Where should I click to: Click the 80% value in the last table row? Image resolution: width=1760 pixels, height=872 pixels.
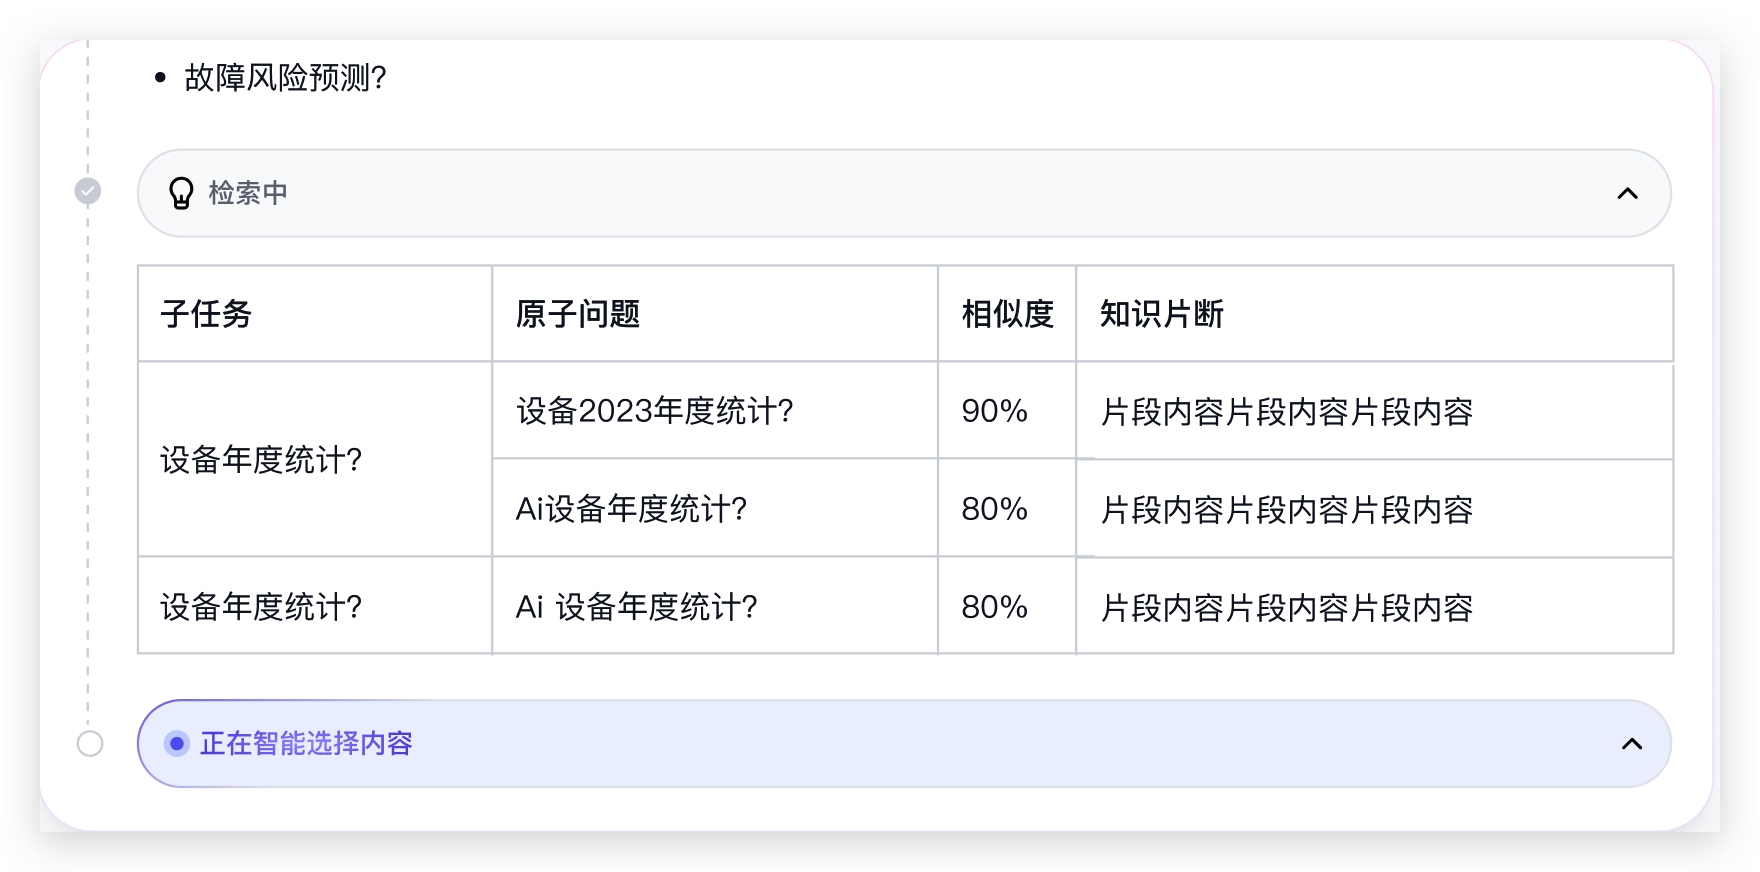tap(994, 607)
